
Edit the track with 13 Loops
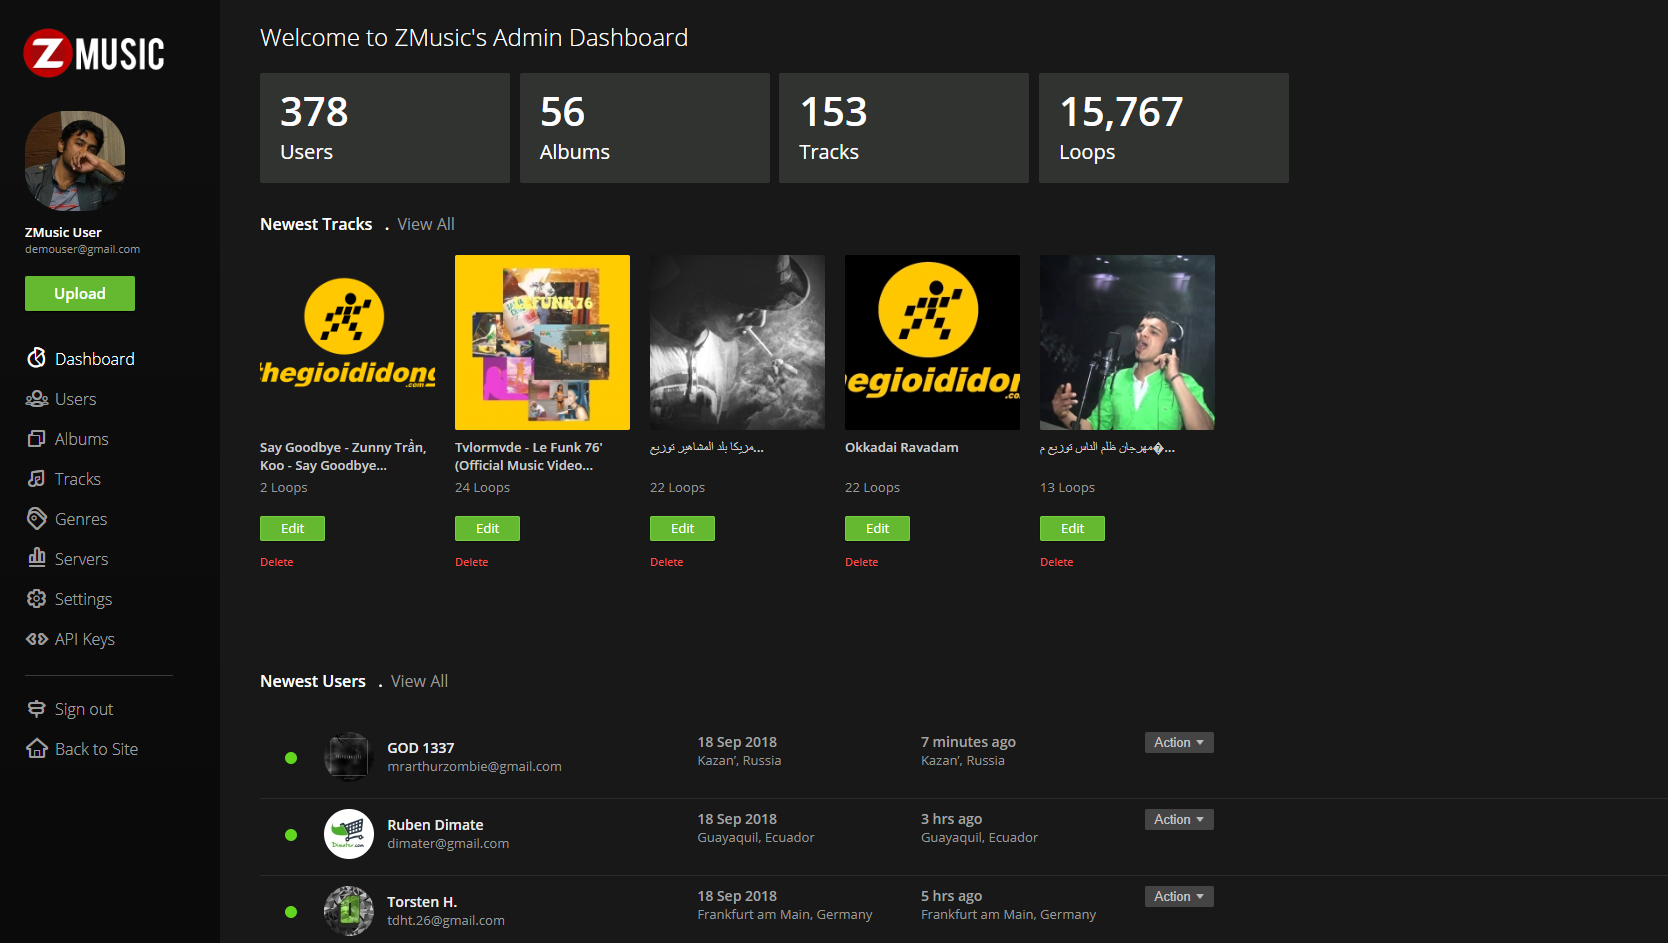coord(1072,528)
